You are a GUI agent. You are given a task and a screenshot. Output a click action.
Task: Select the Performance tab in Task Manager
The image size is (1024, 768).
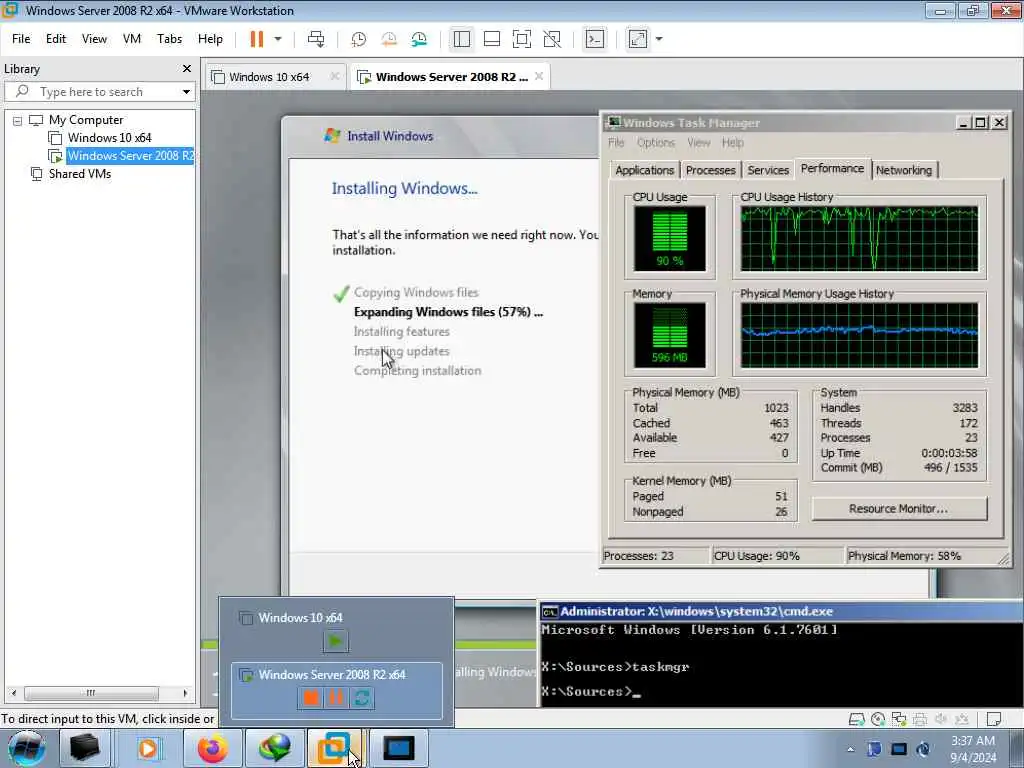(x=832, y=168)
